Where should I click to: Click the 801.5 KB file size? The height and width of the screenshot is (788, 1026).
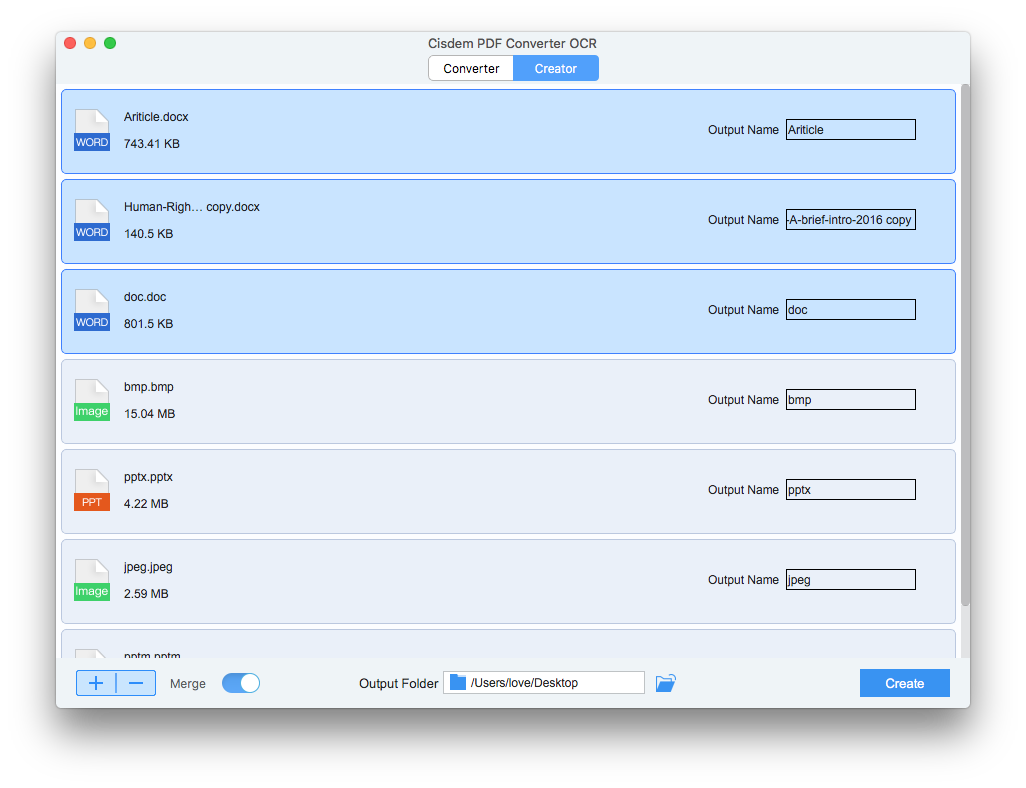149,324
